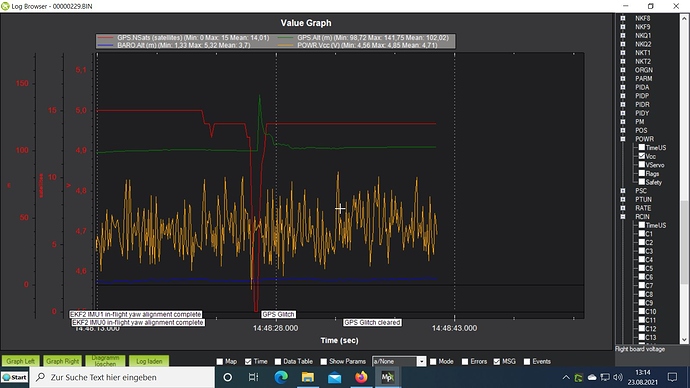Click the GPS.NSats legend entry
690x388 pixels.
[183, 38]
